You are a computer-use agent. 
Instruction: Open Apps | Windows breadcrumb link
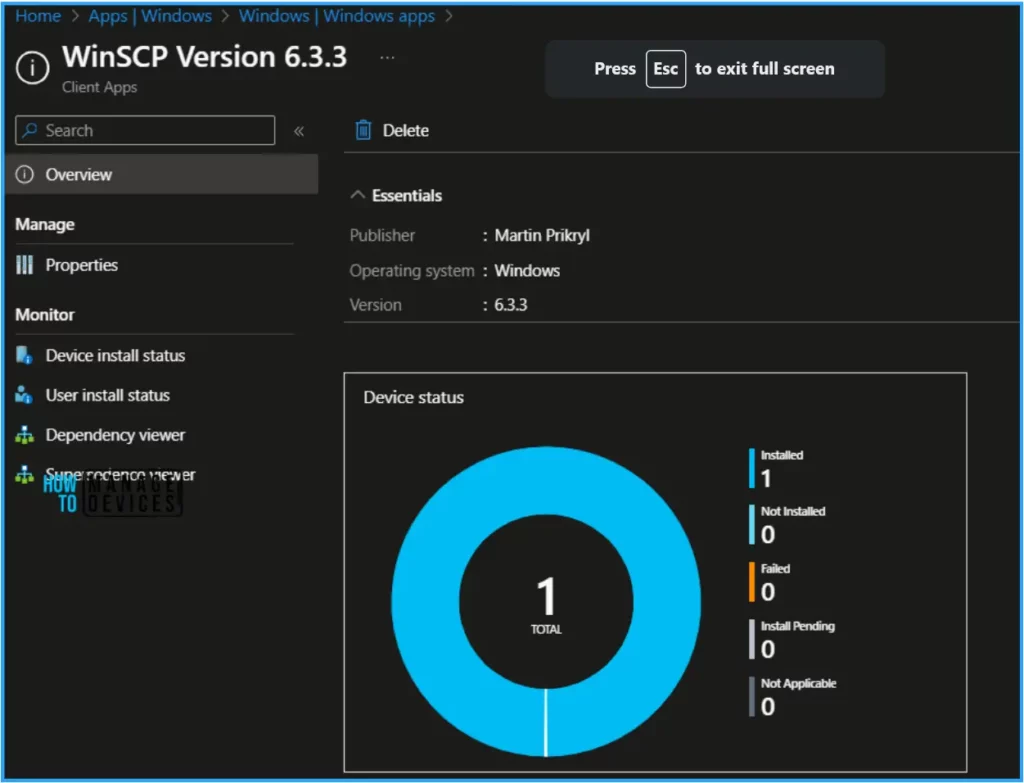coord(150,16)
